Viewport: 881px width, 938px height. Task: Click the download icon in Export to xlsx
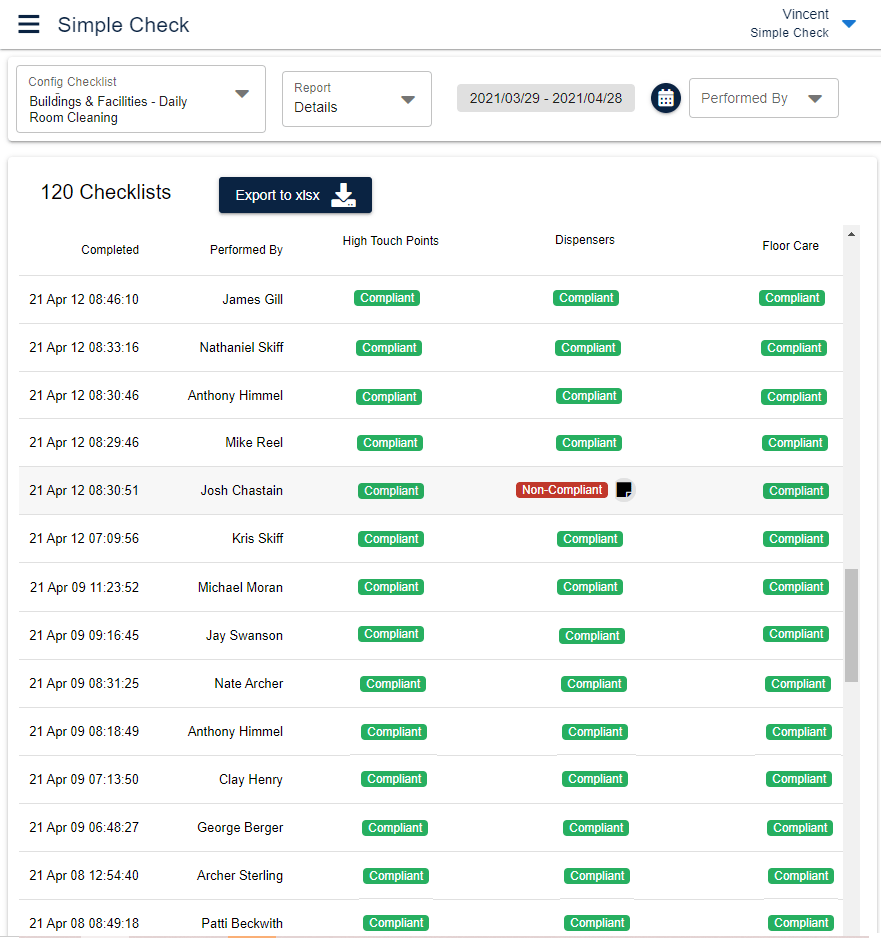pos(344,195)
